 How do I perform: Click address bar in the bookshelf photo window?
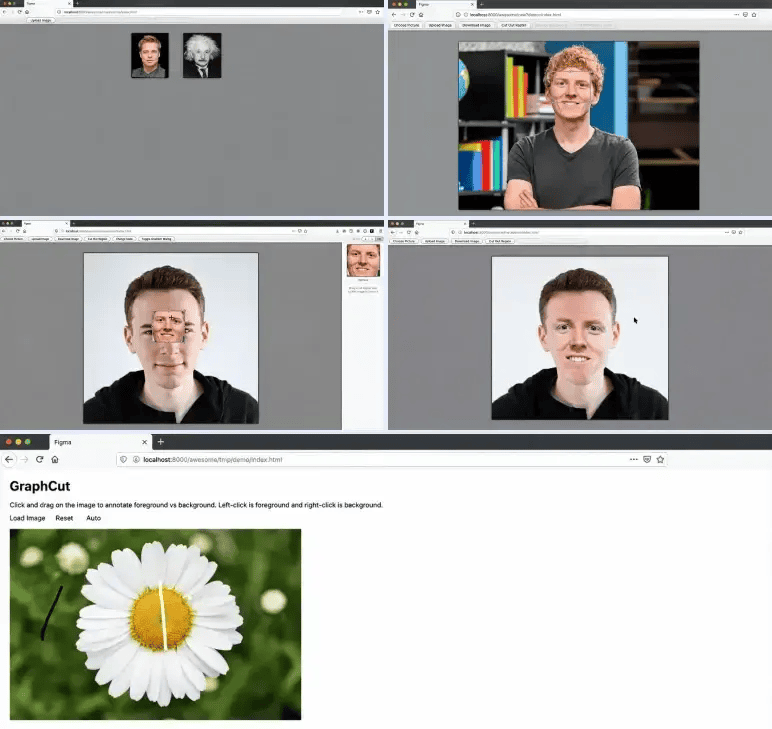(606, 15)
